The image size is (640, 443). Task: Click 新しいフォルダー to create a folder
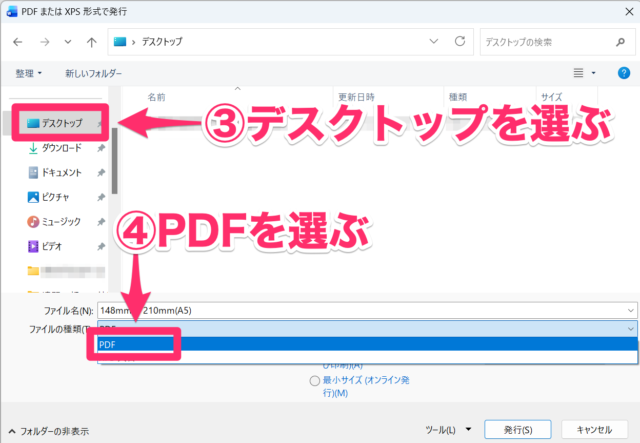click(x=94, y=73)
